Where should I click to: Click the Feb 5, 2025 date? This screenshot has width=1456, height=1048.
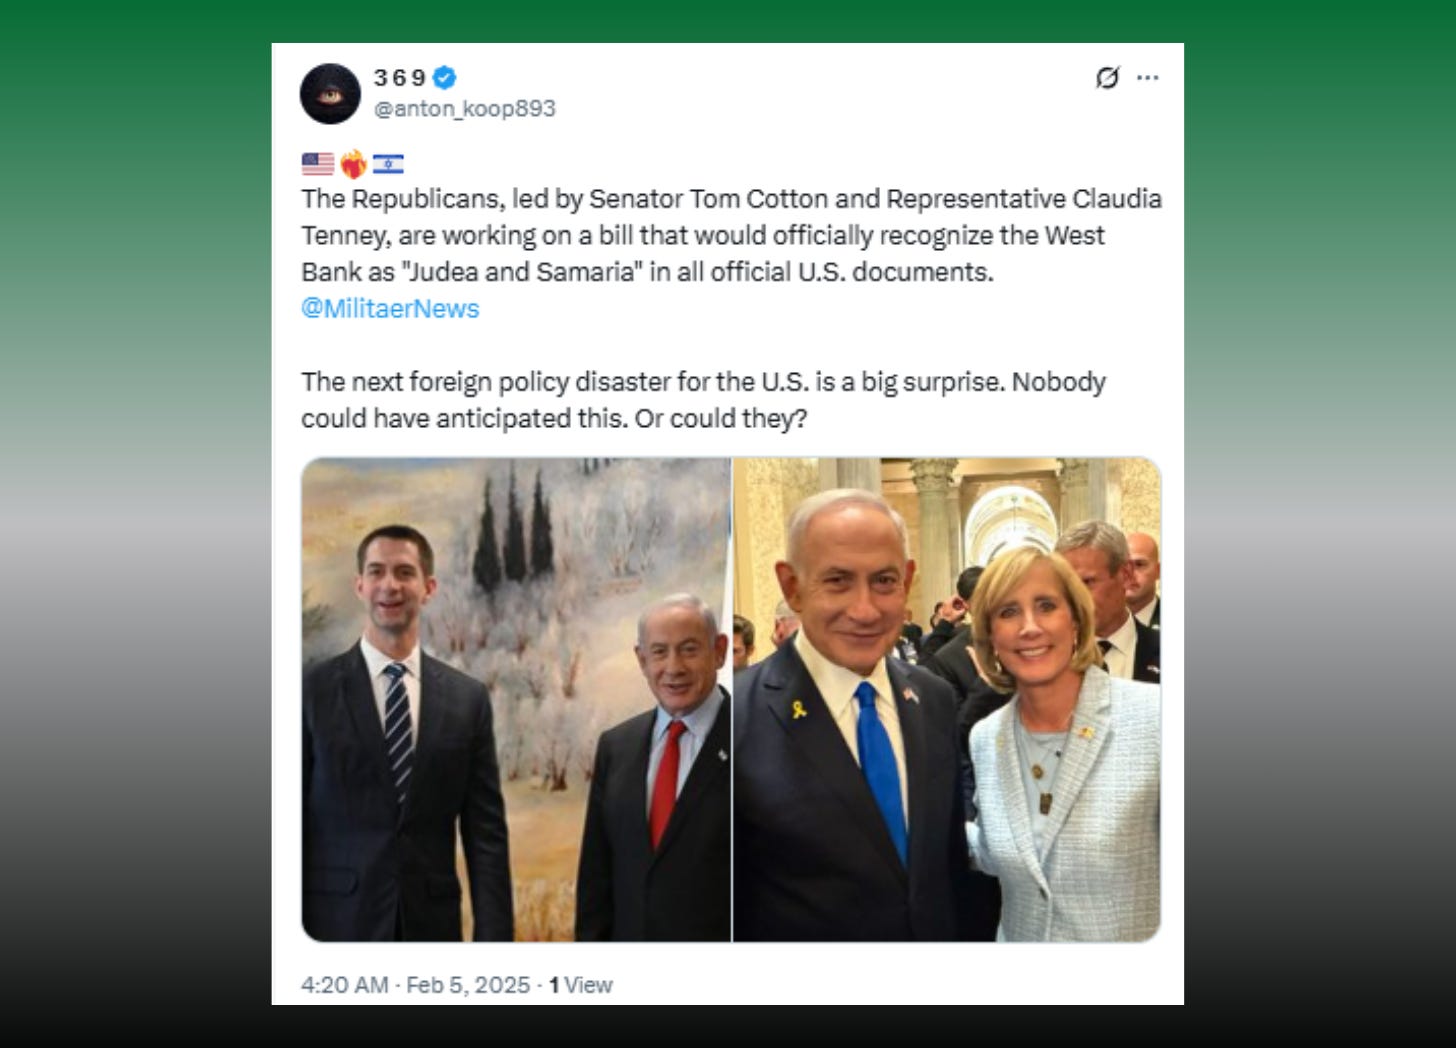pyautogui.click(x=468, y=985)
